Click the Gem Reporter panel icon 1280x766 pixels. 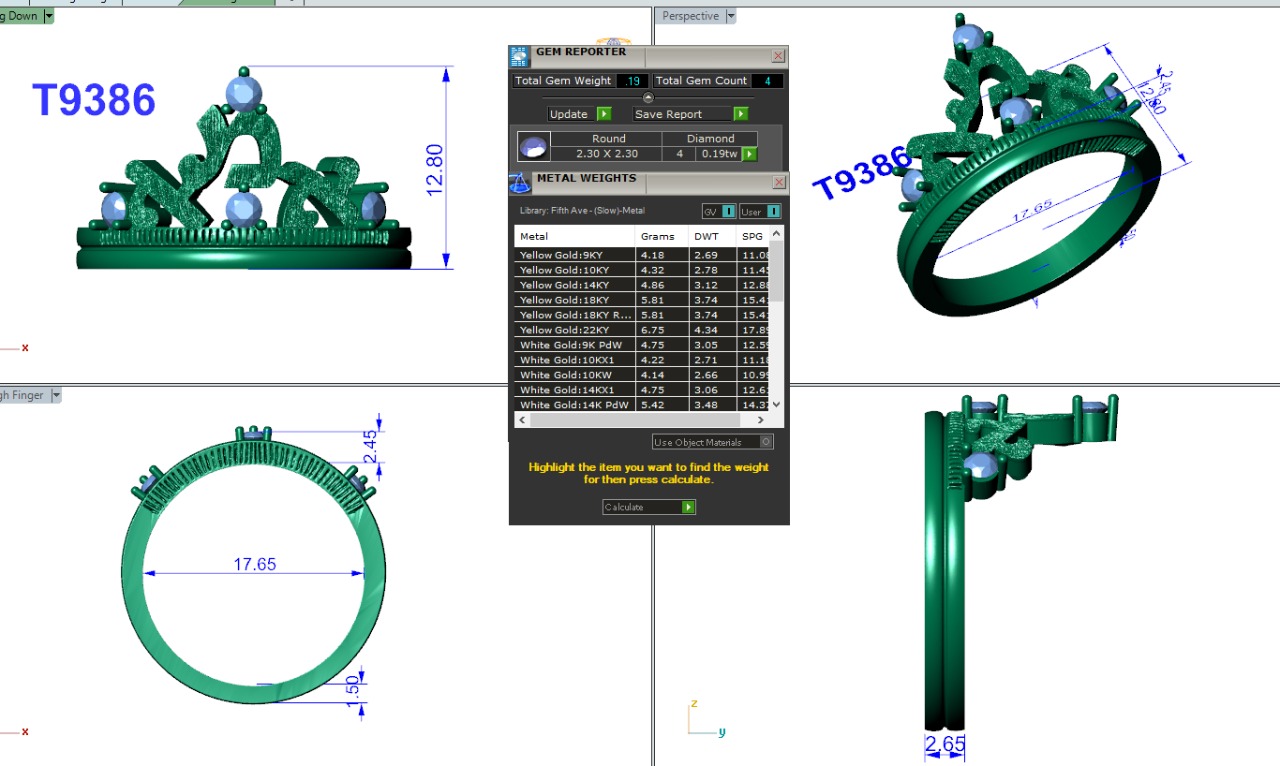click(519, 56)
